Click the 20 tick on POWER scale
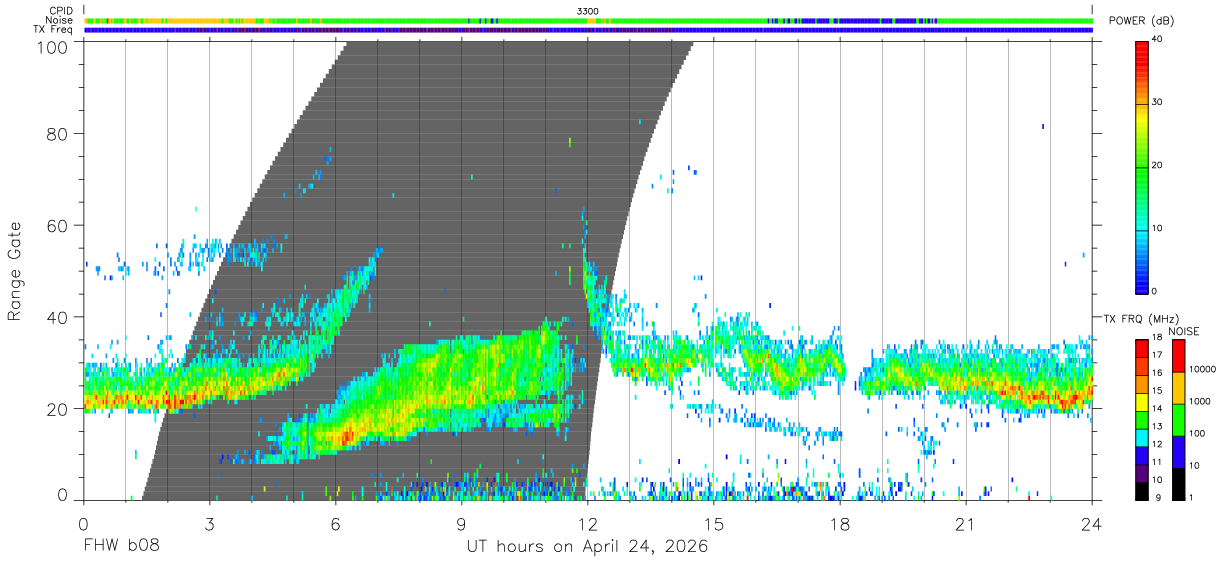The image size is (1228, 567). pyautogui.click(x=1158, y=166)
